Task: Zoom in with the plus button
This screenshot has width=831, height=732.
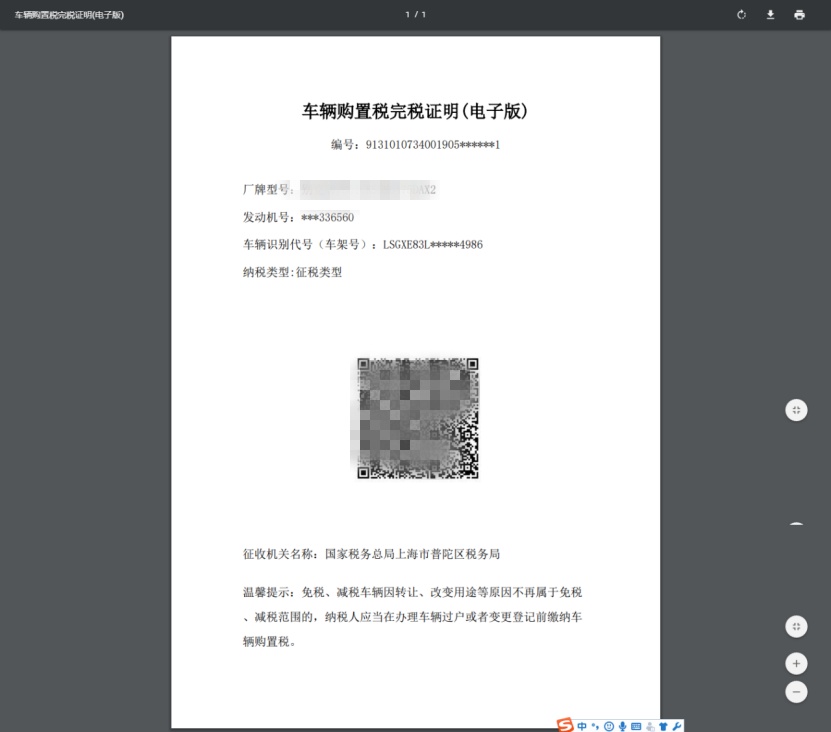Action: tap(796, 663)
